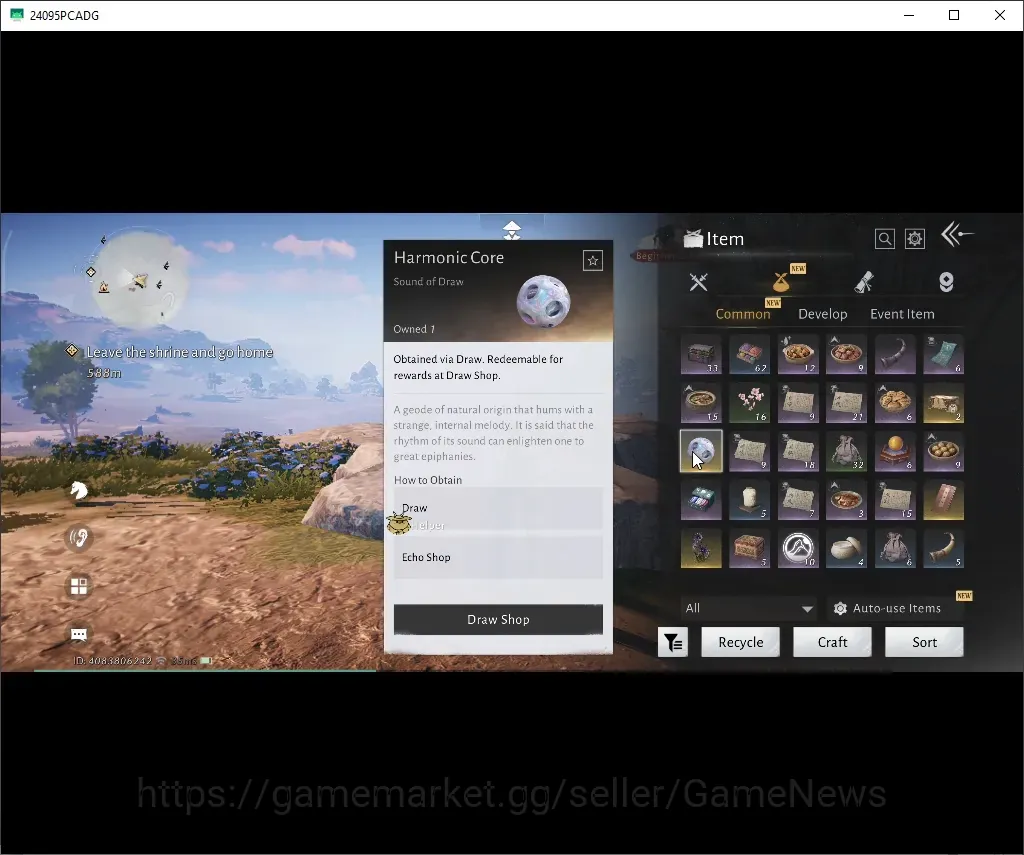Select the ivory horn item with 5
The image size is (1024, 855).
(x=943, y=548)
